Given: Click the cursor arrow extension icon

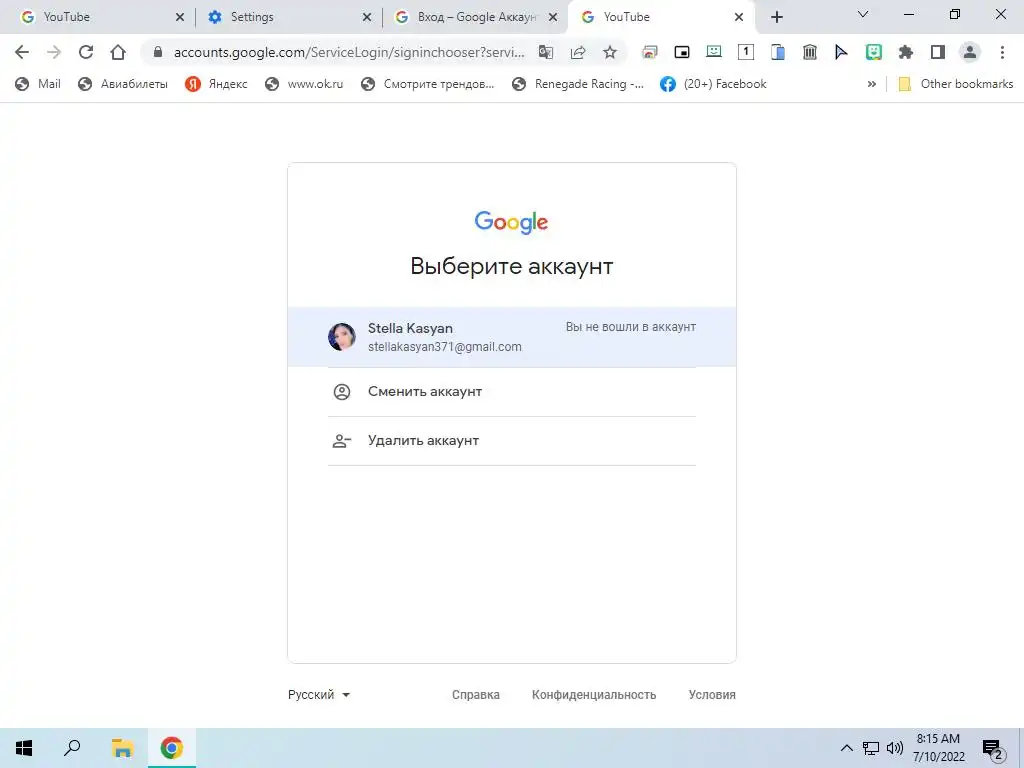Looking at the screenshot, I should (x=841, y=52).
